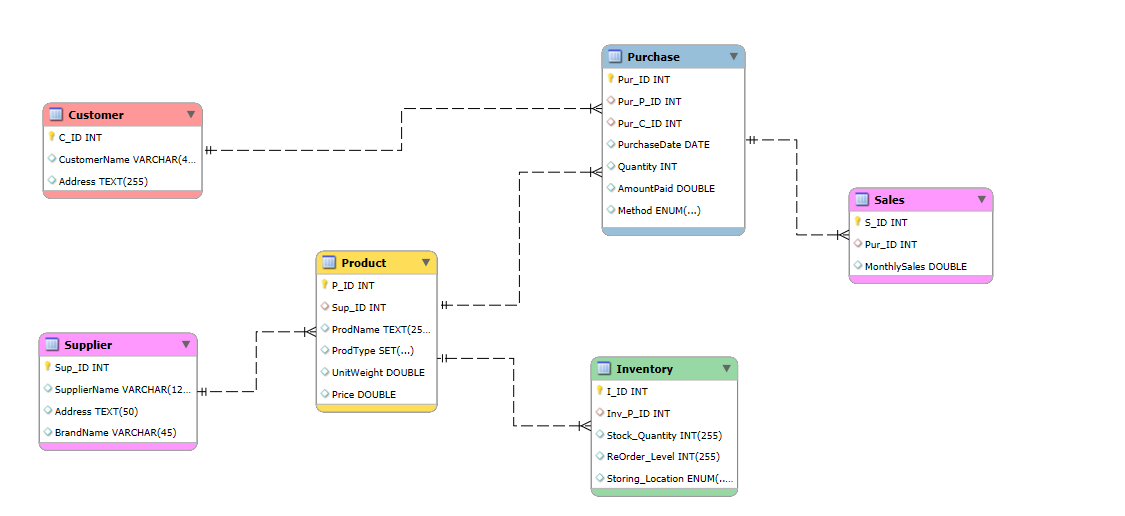Click the diamond icon beside BrandName VARCHAR(45)
The height and width of the screenshot is (516, 1125).
pyautogui.click(x=48, y=432)
